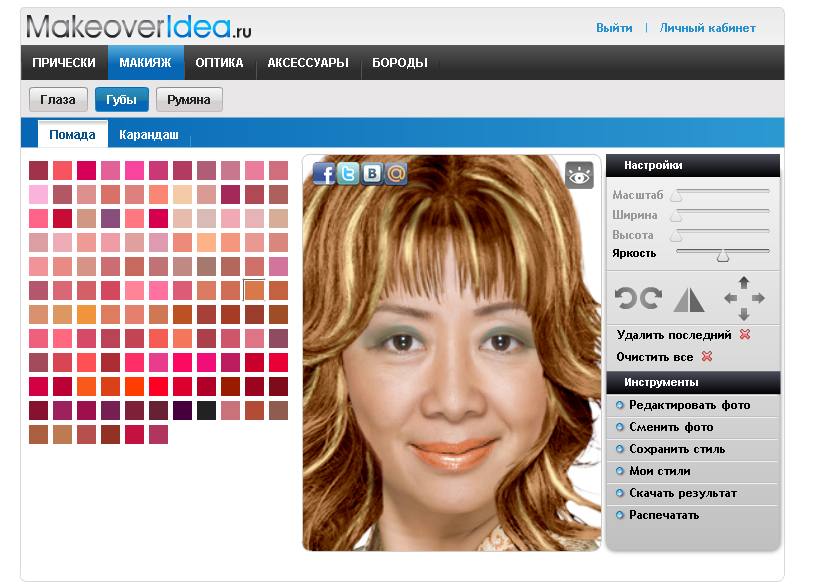Select the Румяна category button
The image size is (816, 587).
pyautogui.click(x=189, y=100)
